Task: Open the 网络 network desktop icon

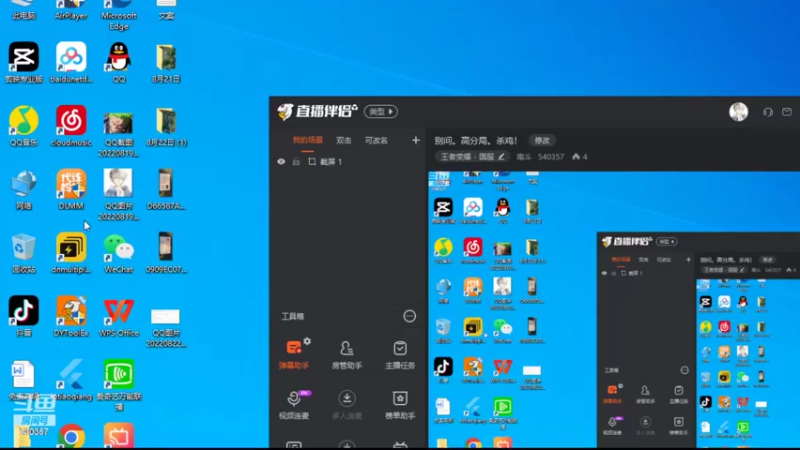Action: (x=23, y=189)
